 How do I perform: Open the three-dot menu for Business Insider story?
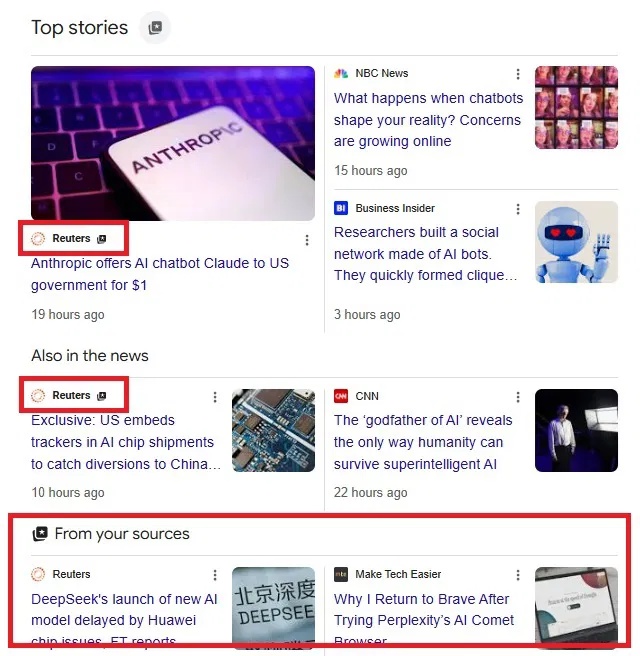tap(518, 209)
